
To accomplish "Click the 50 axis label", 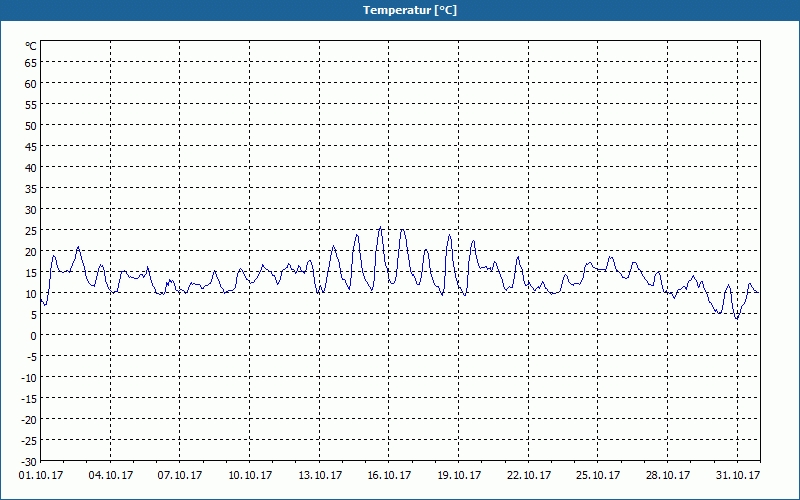I will [x=31, y=126].
